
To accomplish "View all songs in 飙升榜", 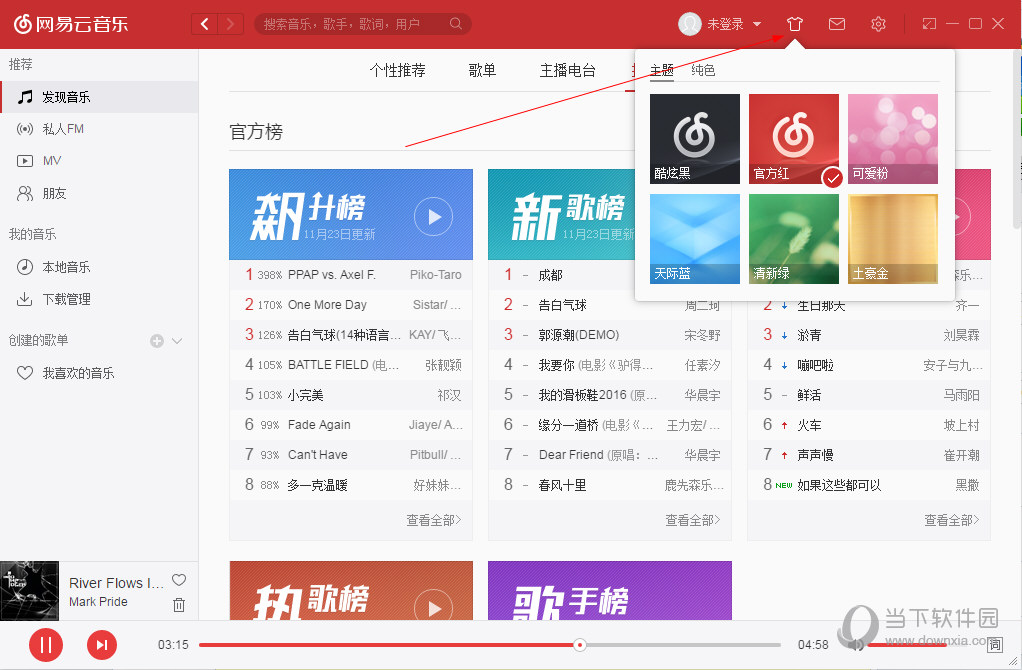I will (x=433, y=520).
